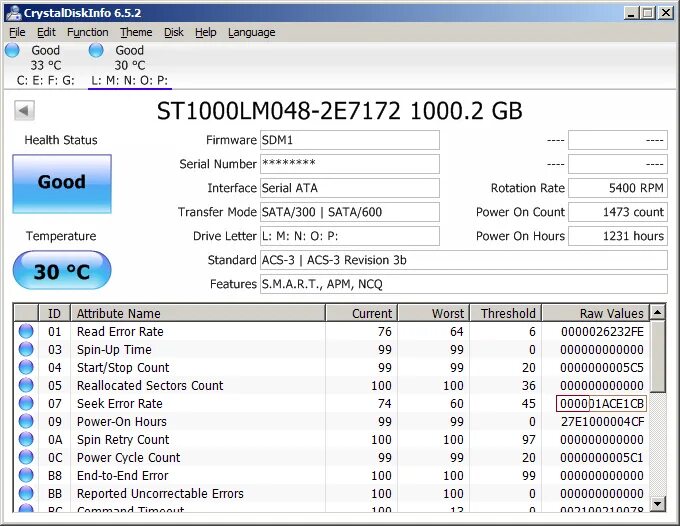
Task: Click the Good health status button
Action: [x=62, y=184]
